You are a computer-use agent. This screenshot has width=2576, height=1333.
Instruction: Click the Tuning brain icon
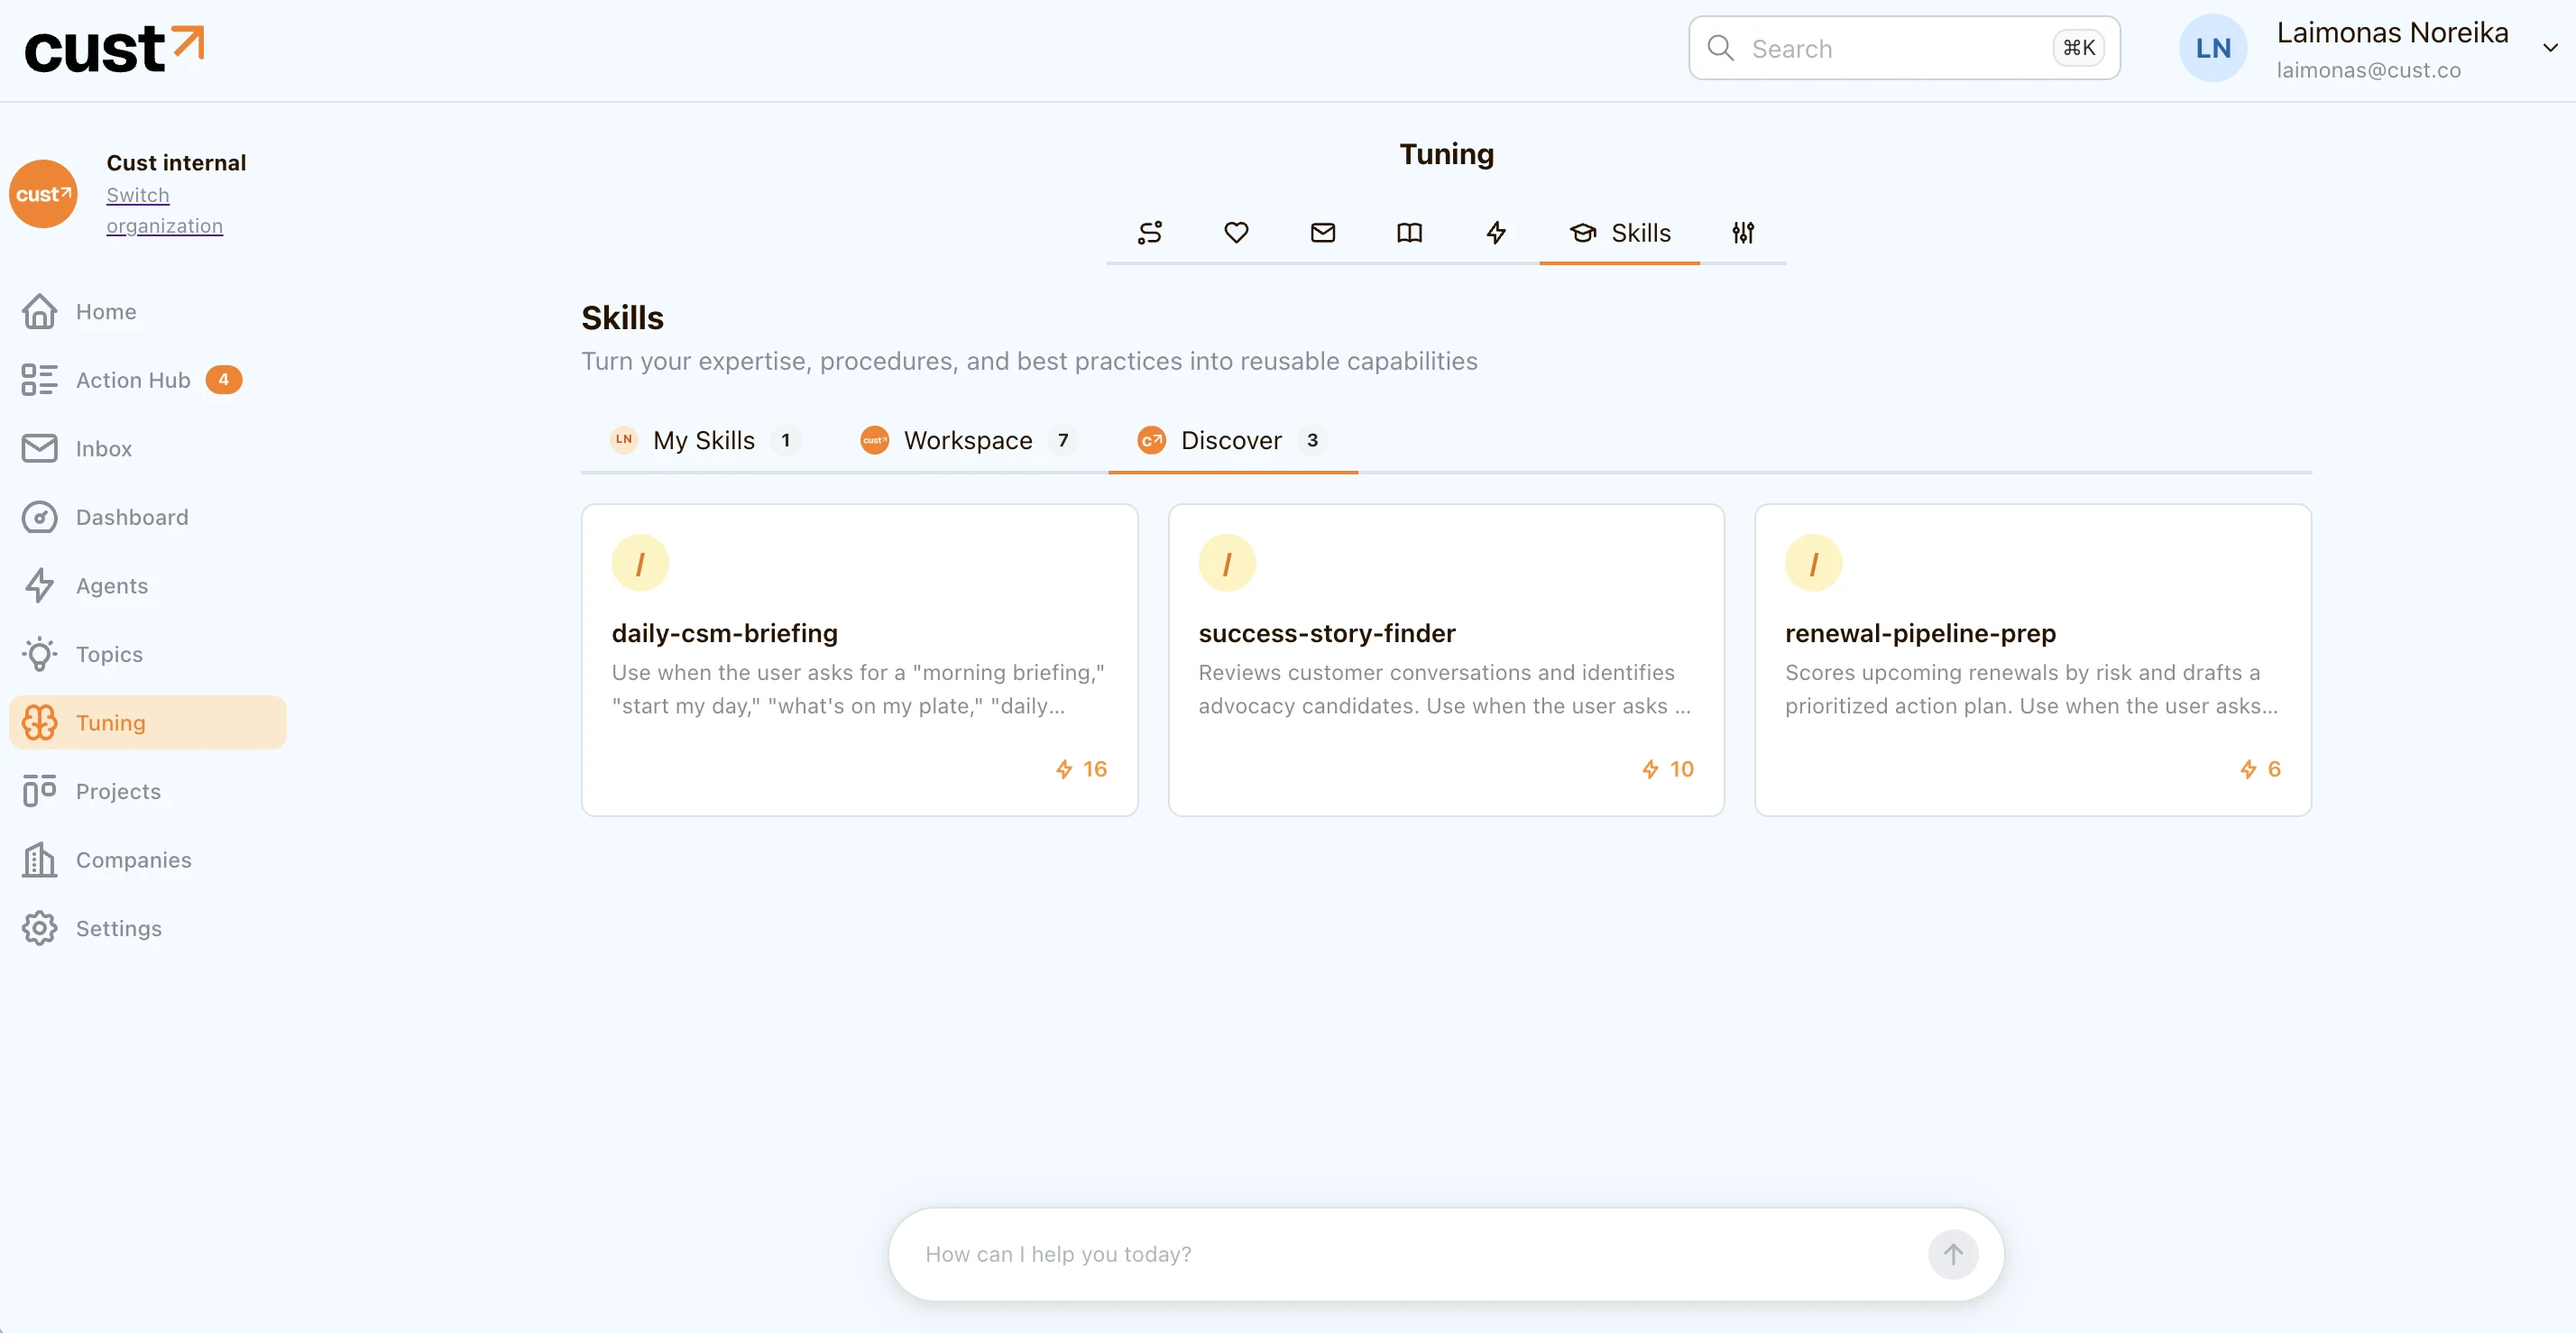tap(40, 722)
